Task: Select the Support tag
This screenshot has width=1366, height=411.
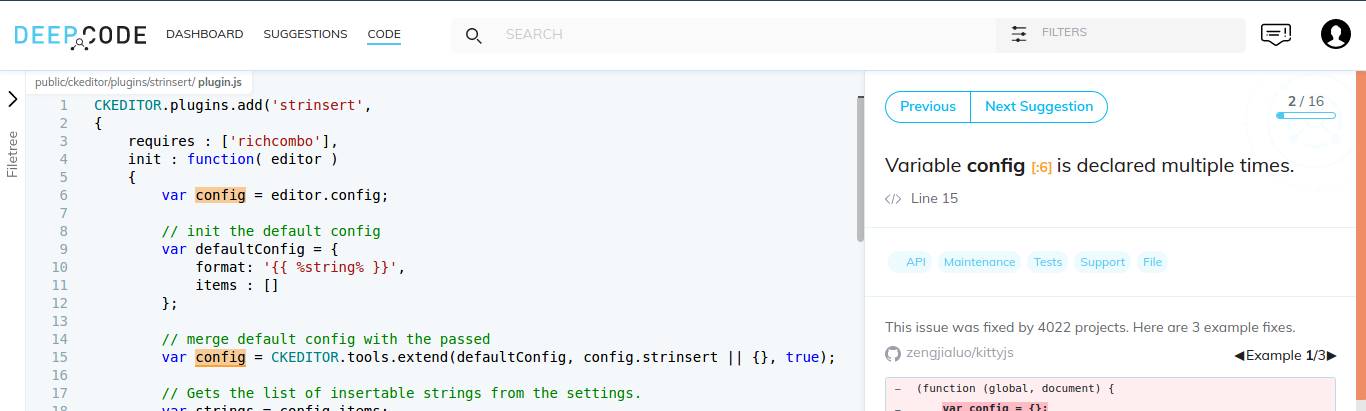Action: tap(1103, 262)
